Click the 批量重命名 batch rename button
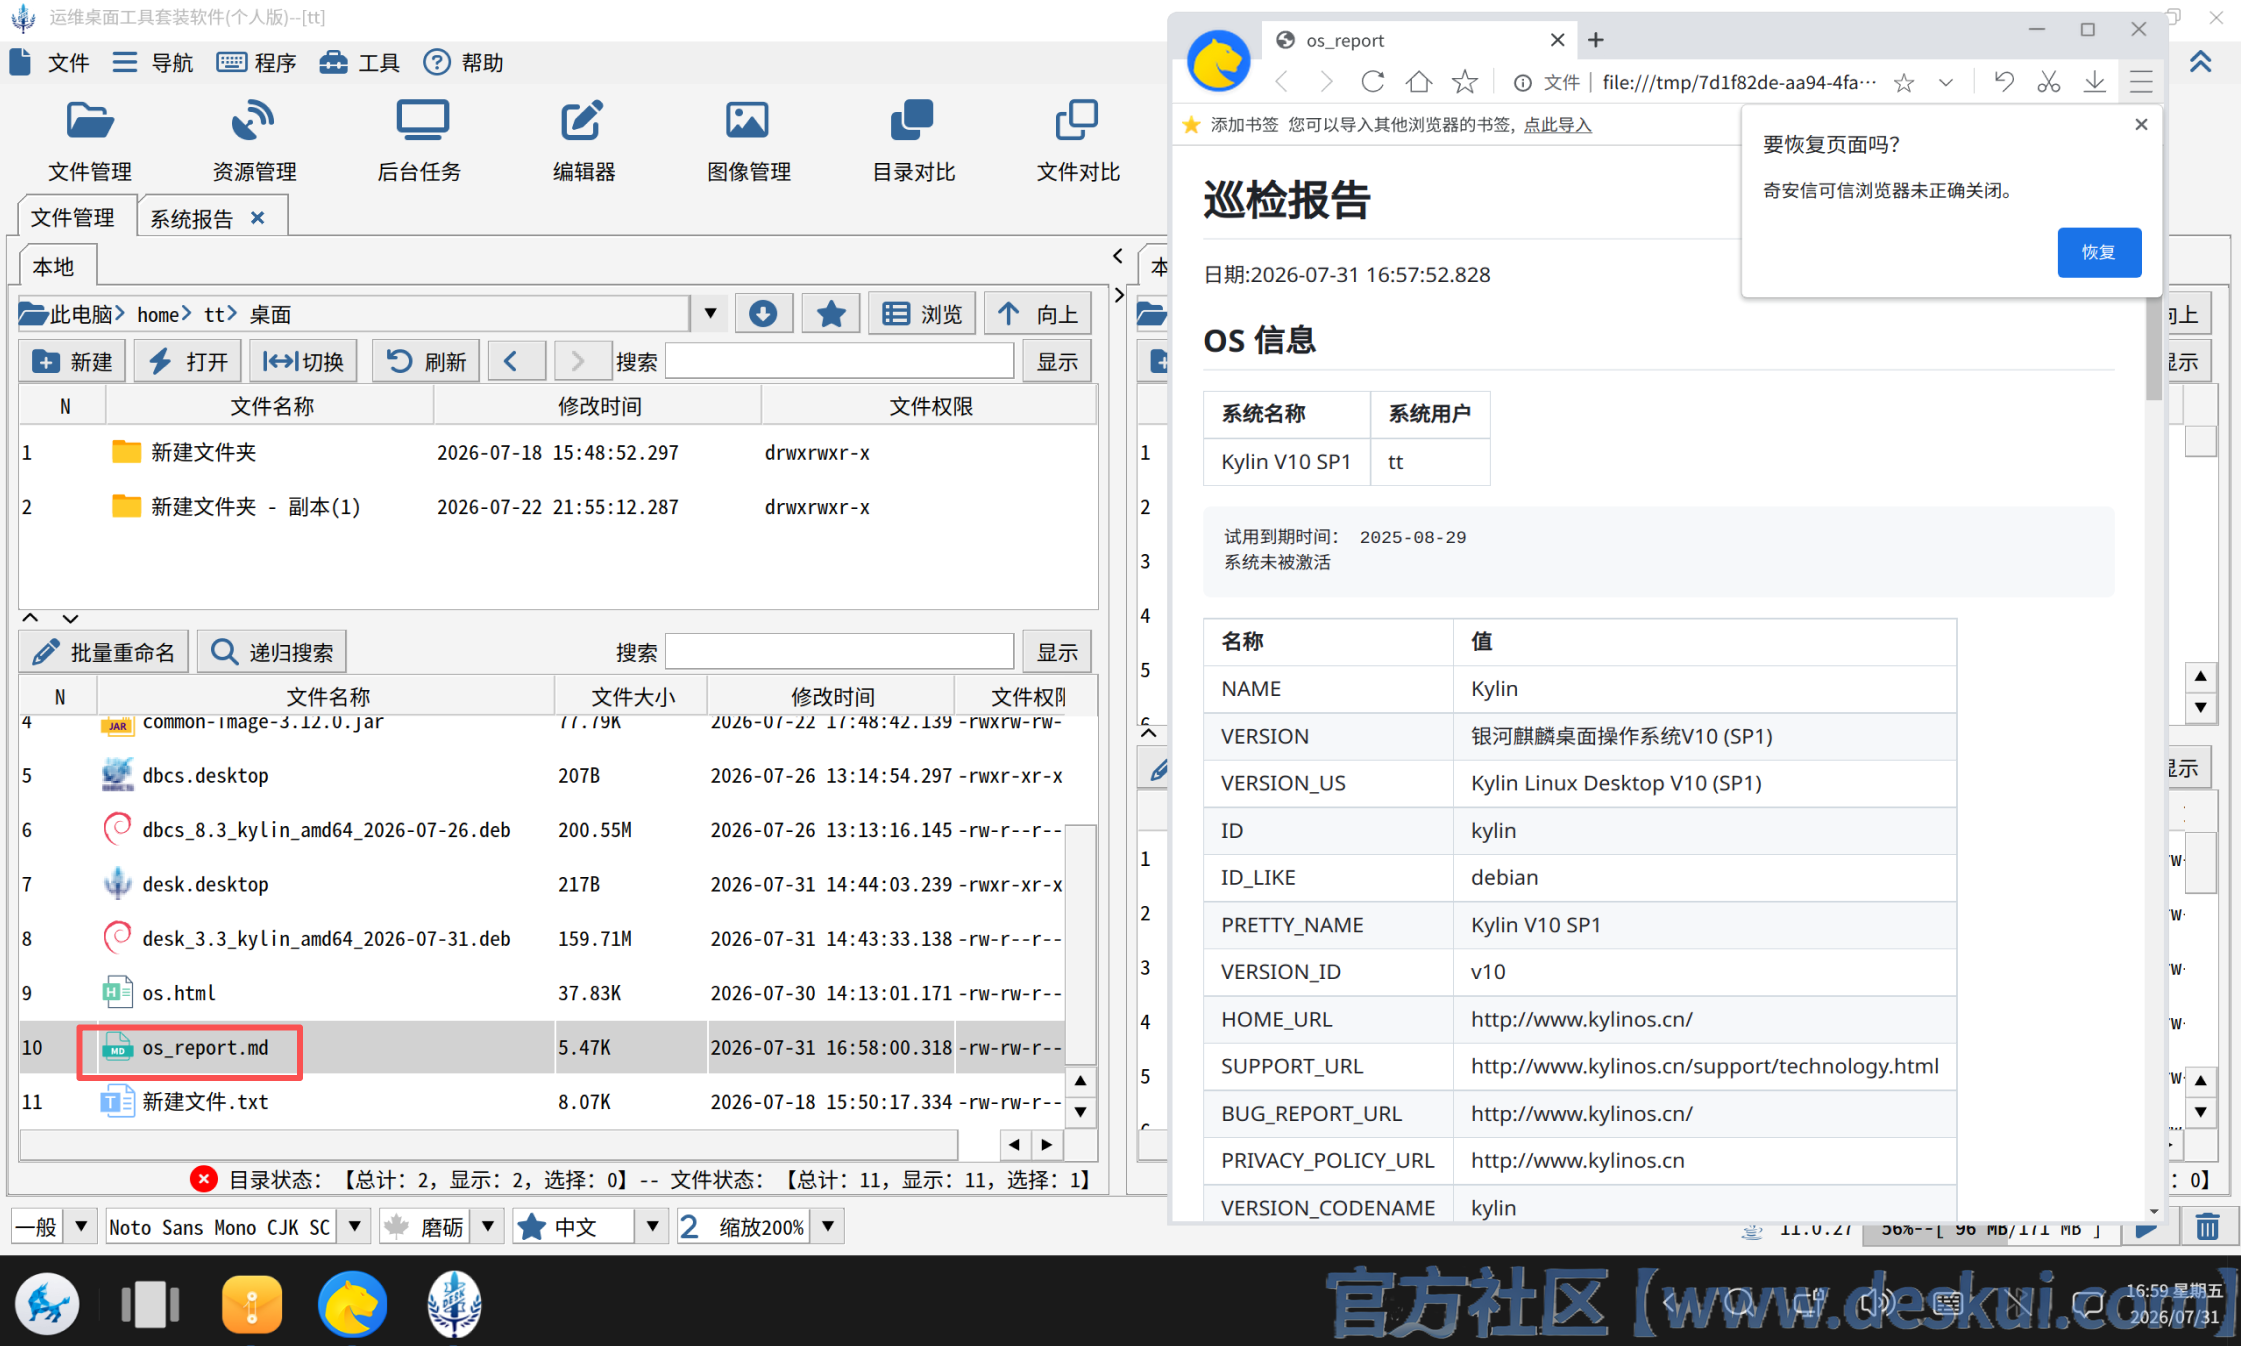This screenshot has height=1346, width=2241. (x=104, y=652)
